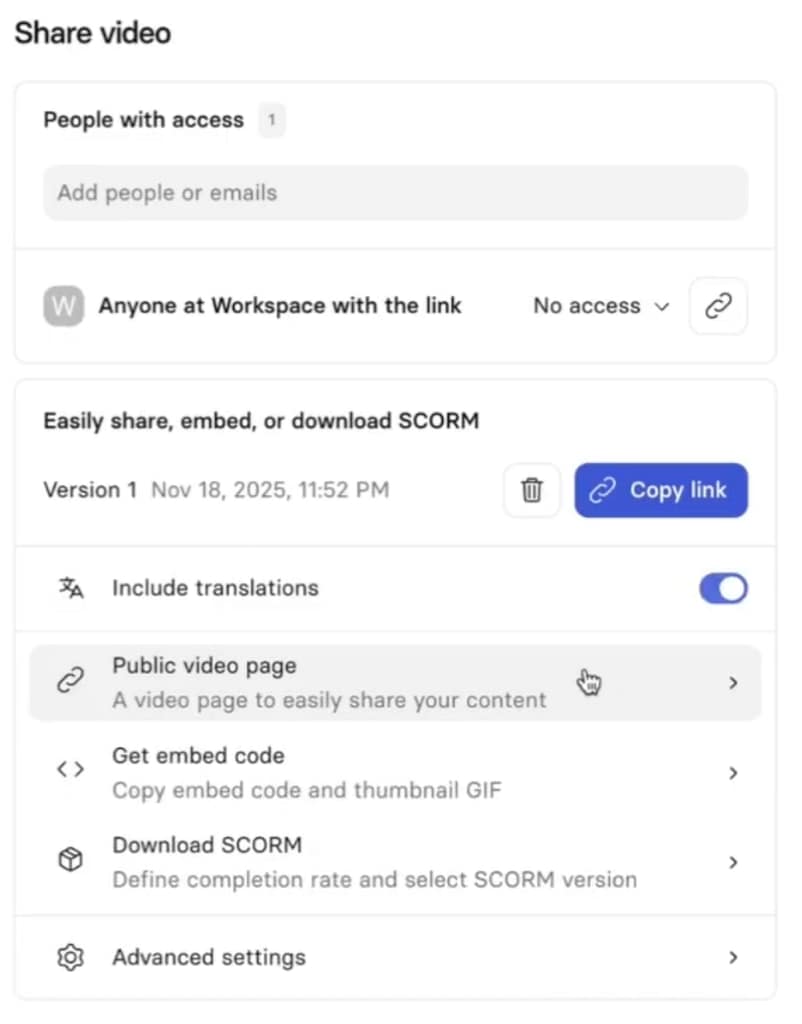Delete Version 1 using the trash icon
The height and width of the screenshot is (1024, 802).
pos(532,490)
